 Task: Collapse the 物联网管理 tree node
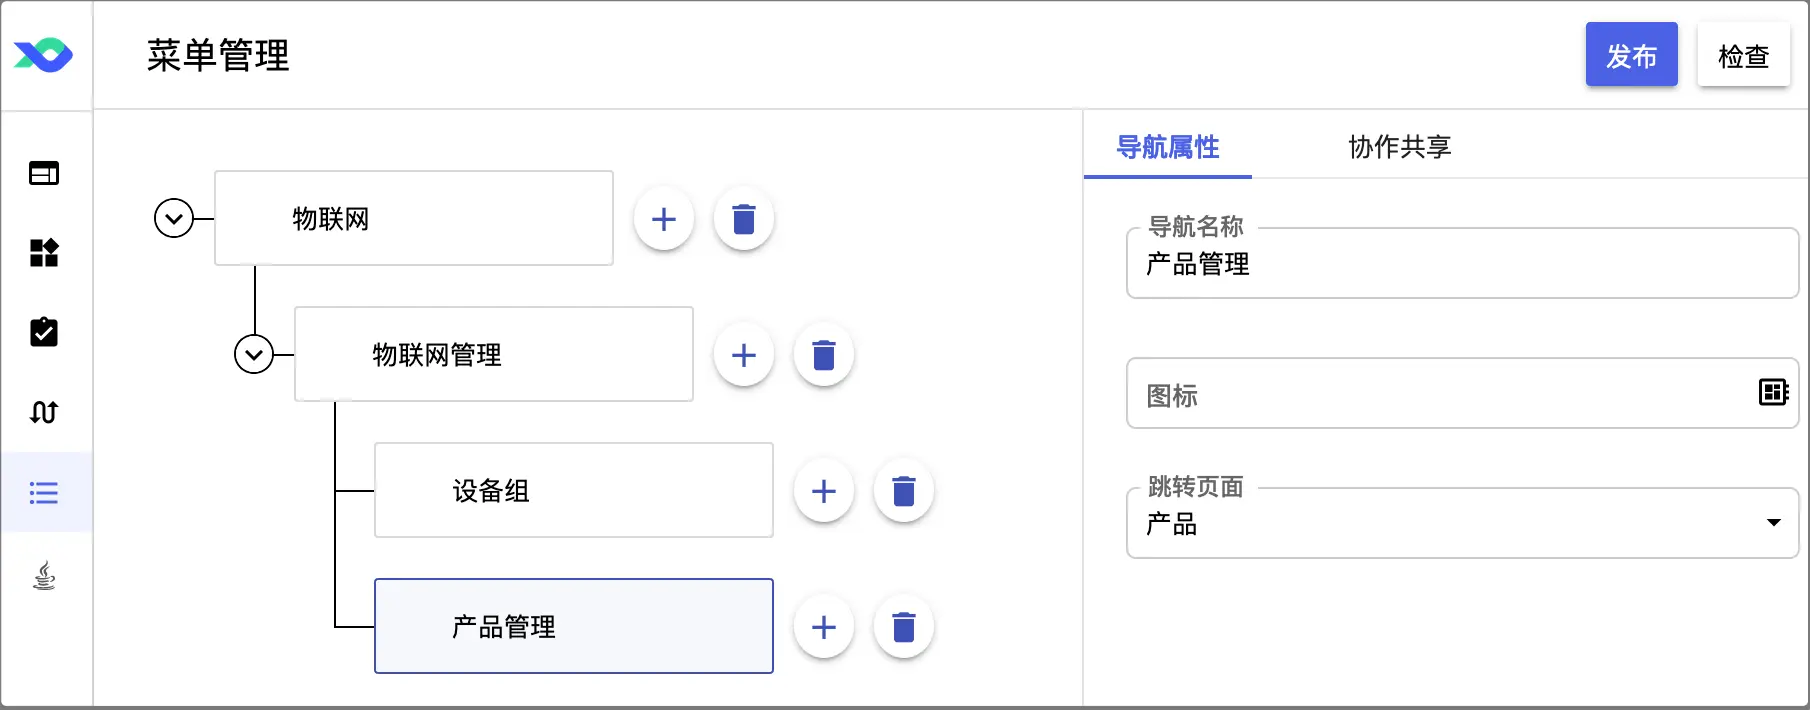pyautogui.click(x=254, y=354)
